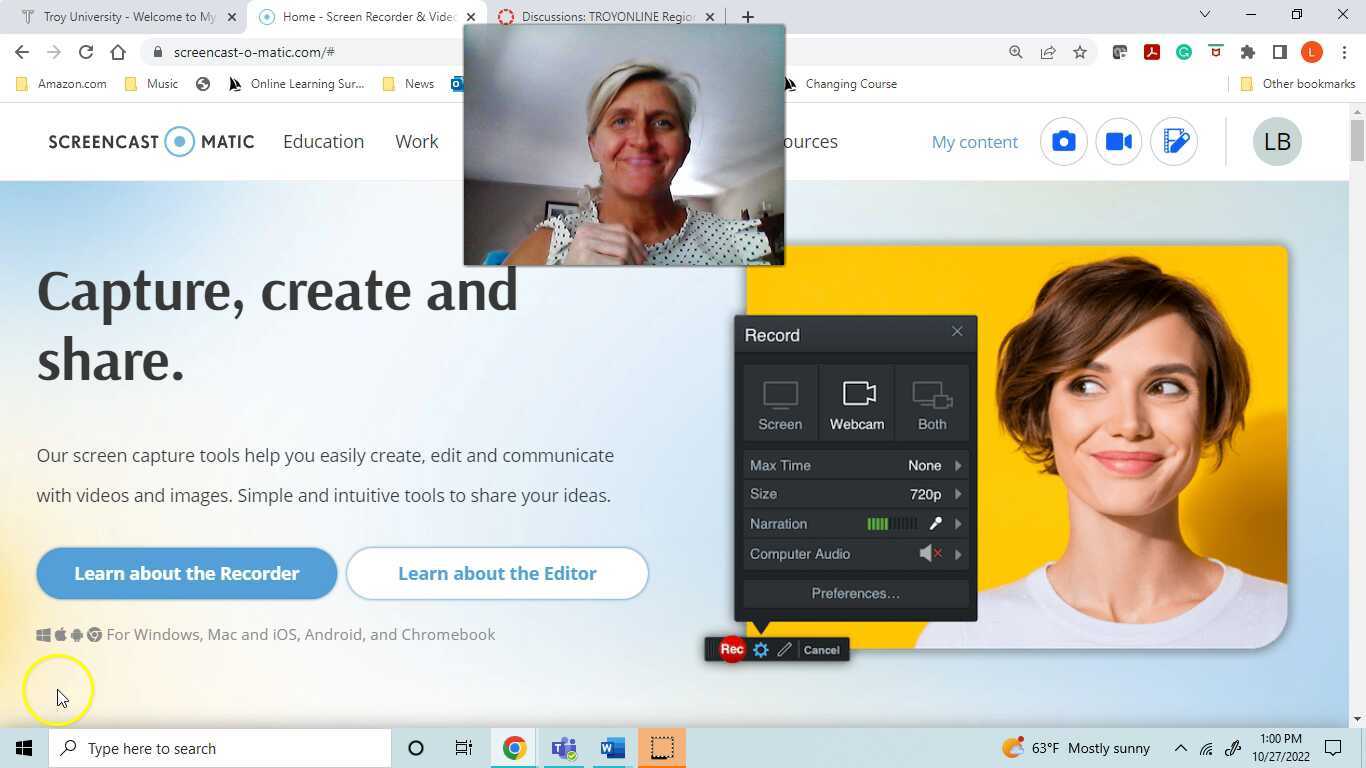The image size is (1366, 768).
Task: Open the video recorder icon in header
Action: [x=1118, y=142]
